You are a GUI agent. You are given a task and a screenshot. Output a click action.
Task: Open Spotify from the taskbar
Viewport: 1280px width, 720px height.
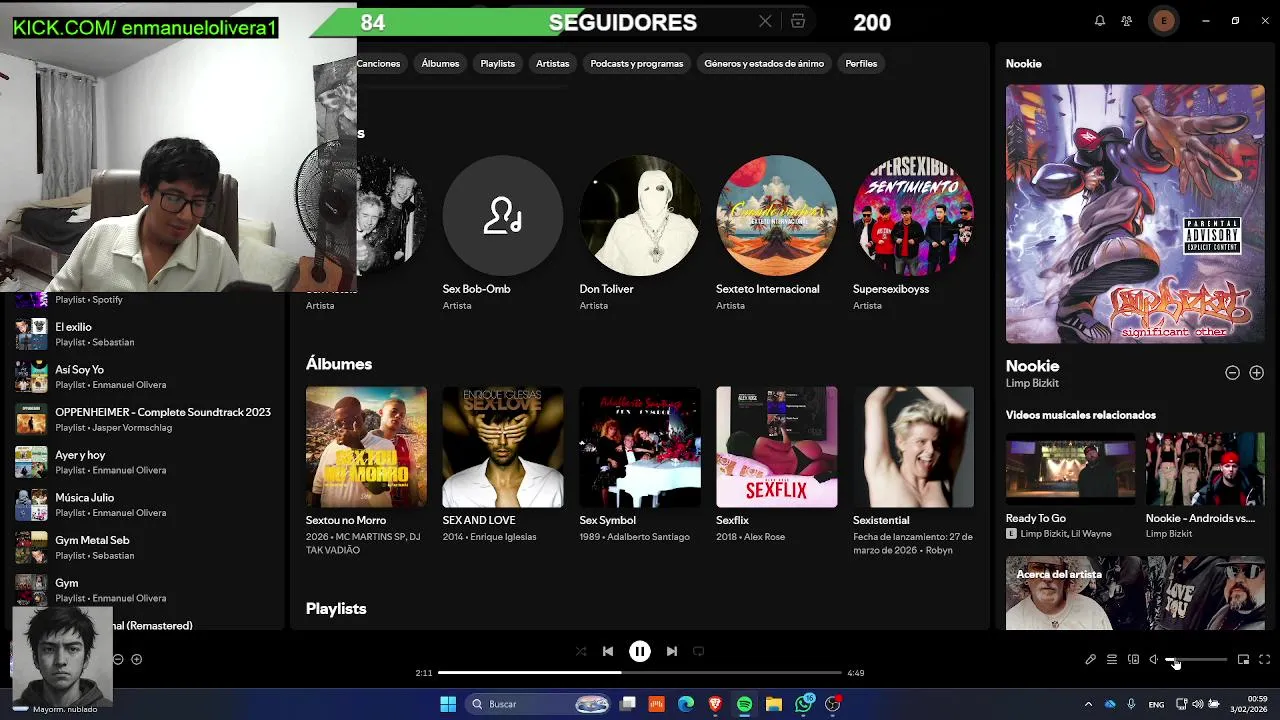[744, 704]
